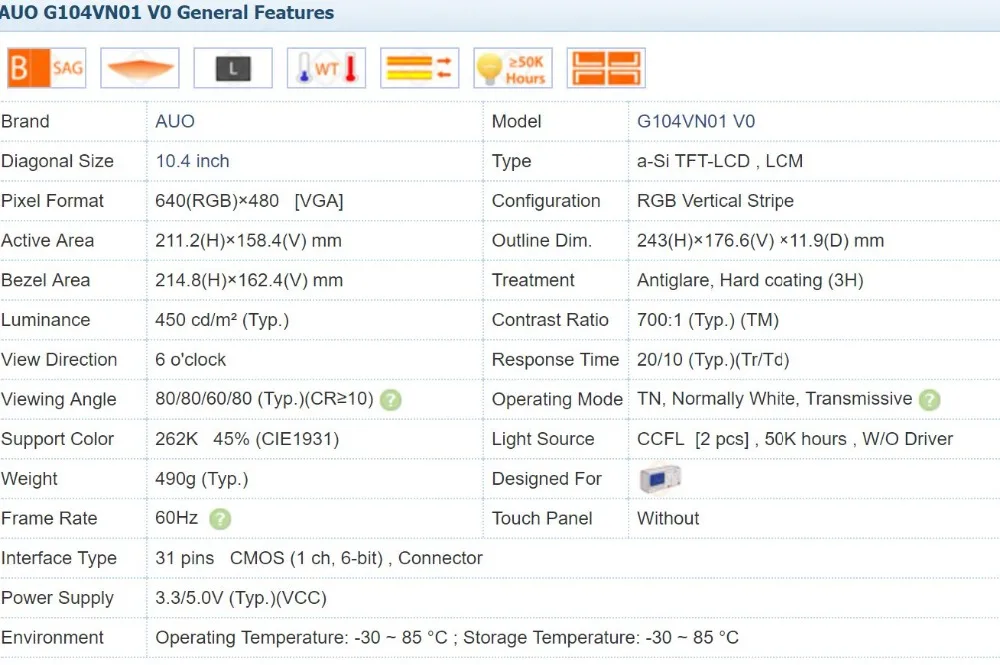
Task: Open the AUO brand link
Action: pyautogui.click(x=175, y=121)
